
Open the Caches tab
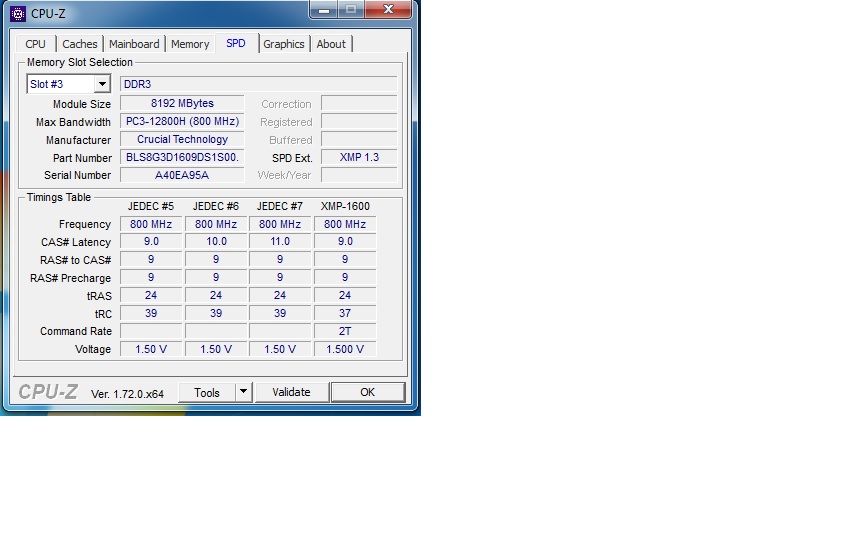click(x=80, y=44)
